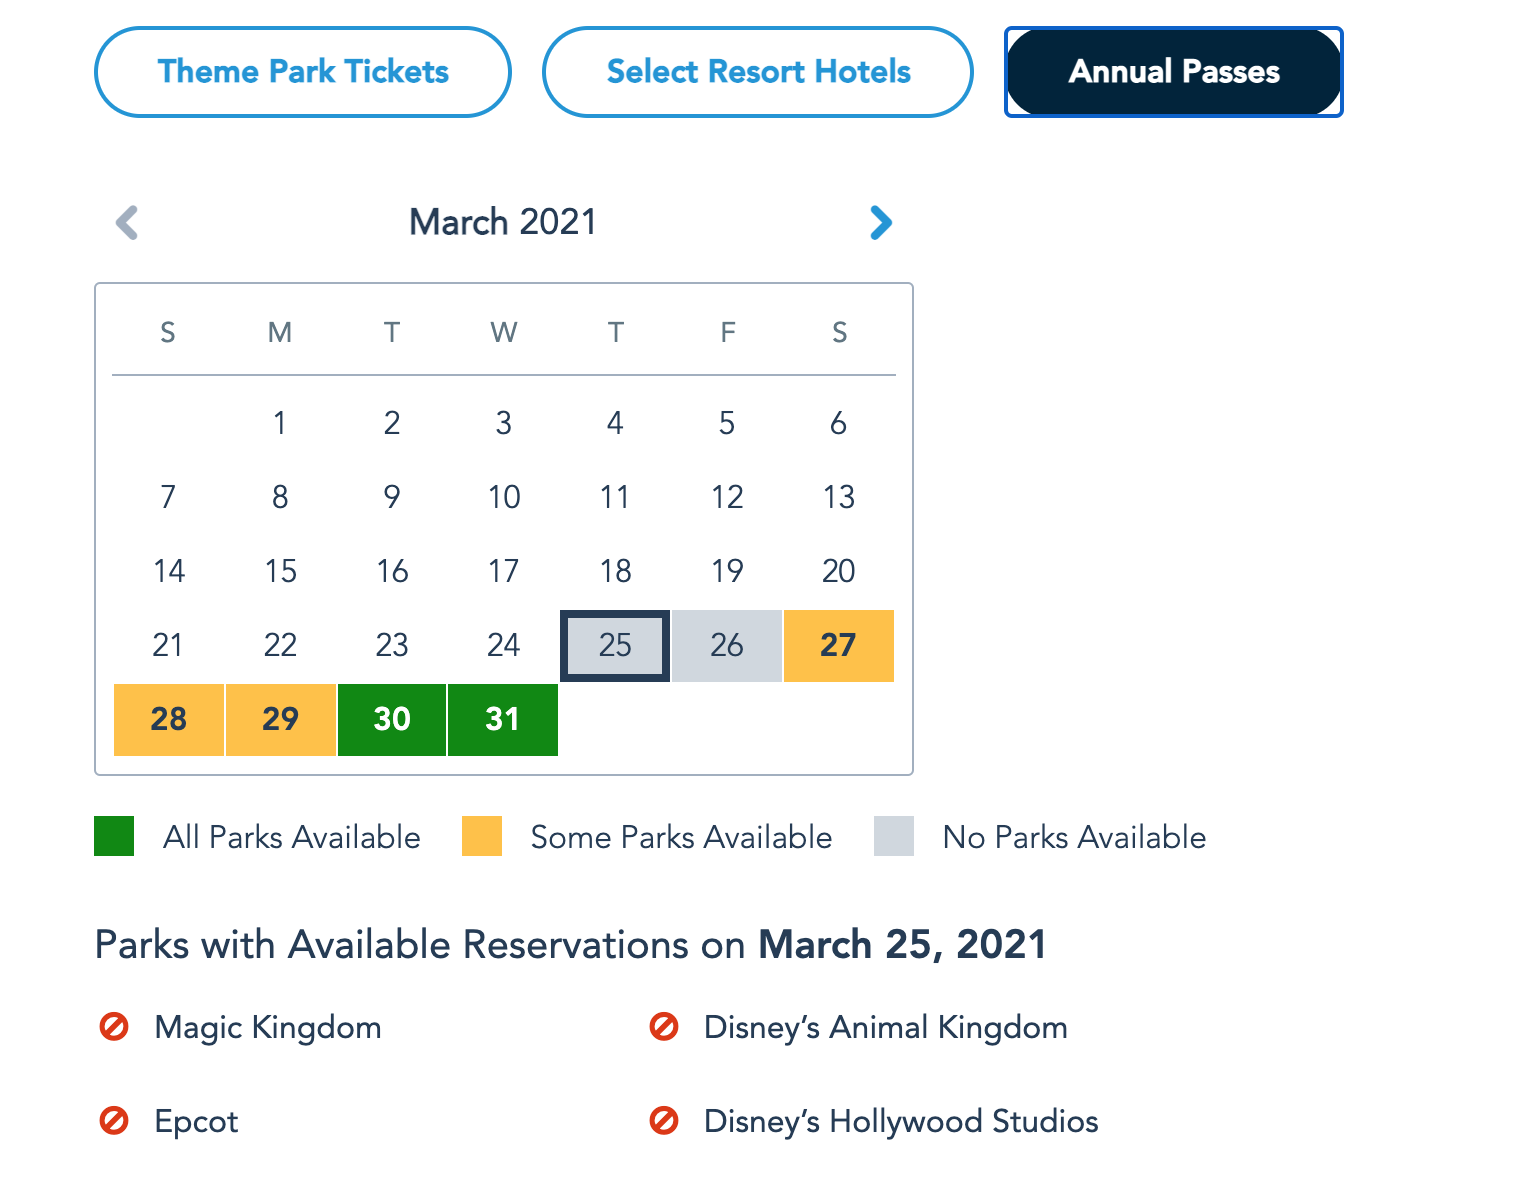Screen dimensions: 1526x1188
Task: Click unavailable icon beside Epcot
Action: [x=114, y=1121]
